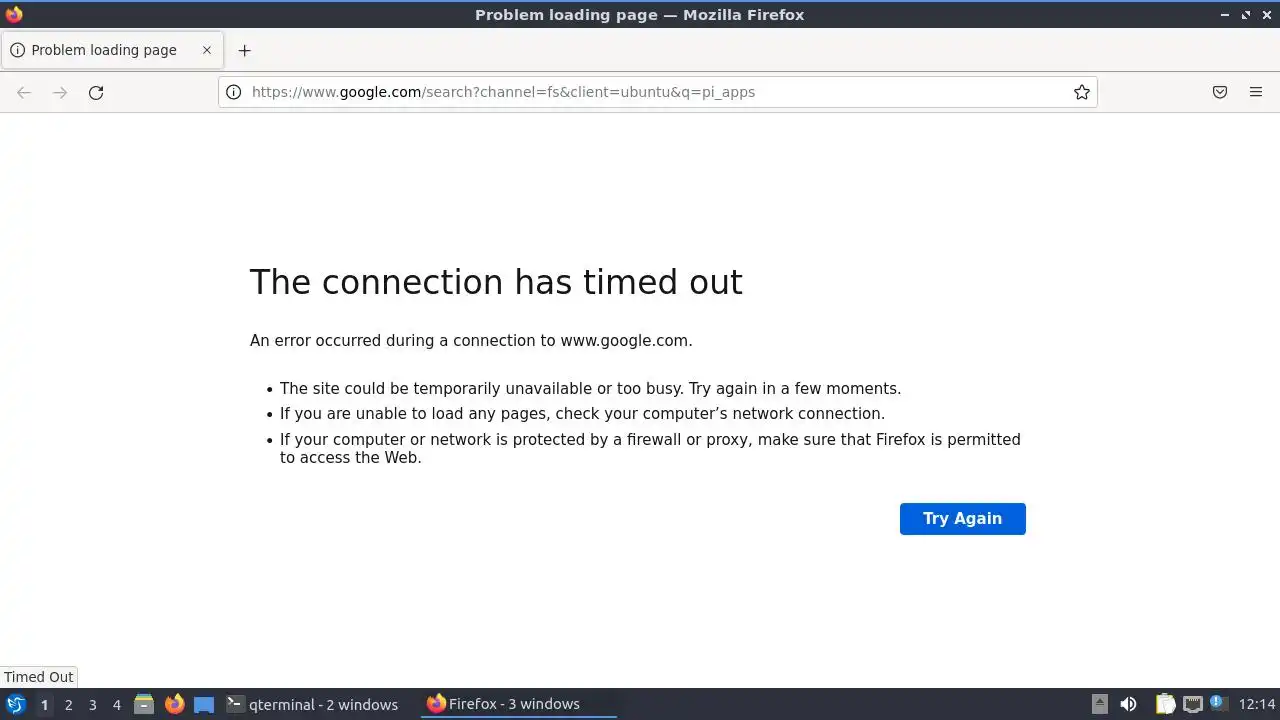The image size is (1280, 720).
Task: Close the Problem loading page tab
Action: [207, 50]
